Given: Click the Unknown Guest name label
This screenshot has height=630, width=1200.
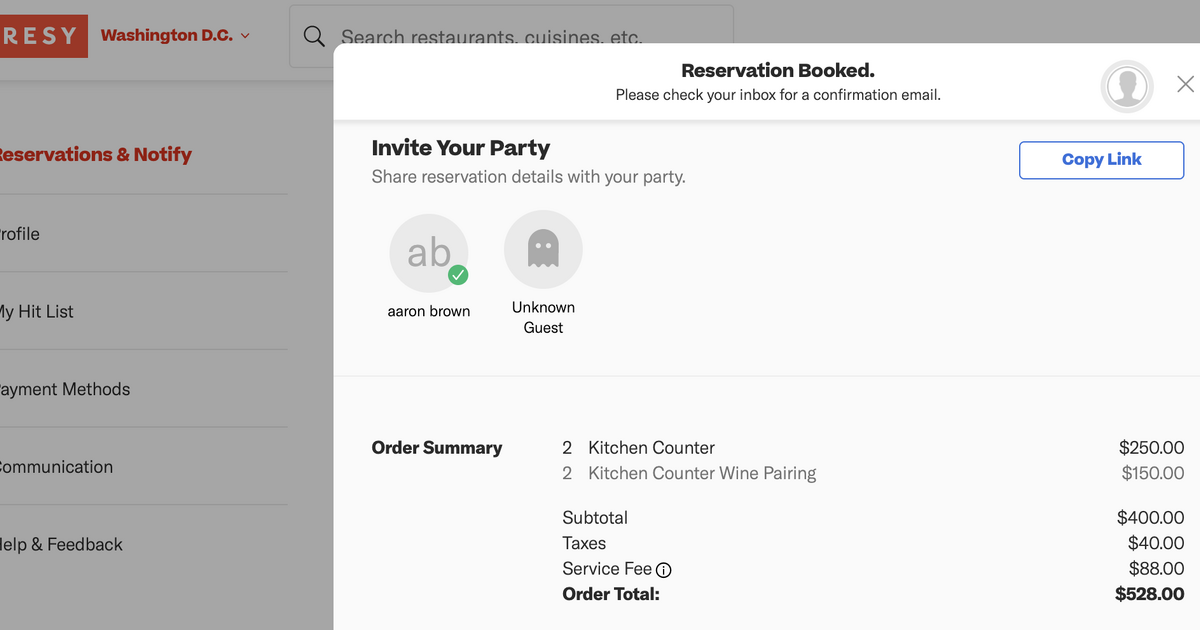Looking at the screenshot, I should [543, 318].
